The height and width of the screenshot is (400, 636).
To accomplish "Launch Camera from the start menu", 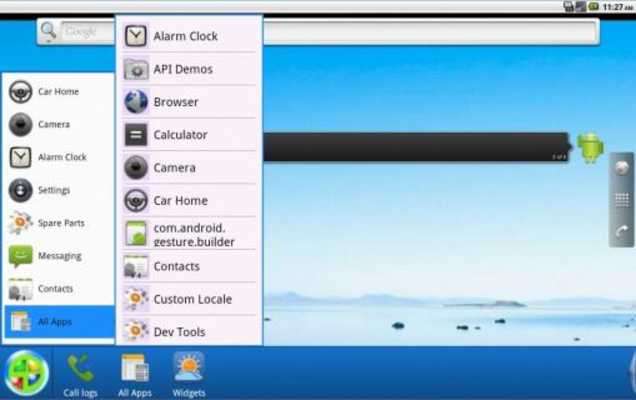I will [59, 124].
